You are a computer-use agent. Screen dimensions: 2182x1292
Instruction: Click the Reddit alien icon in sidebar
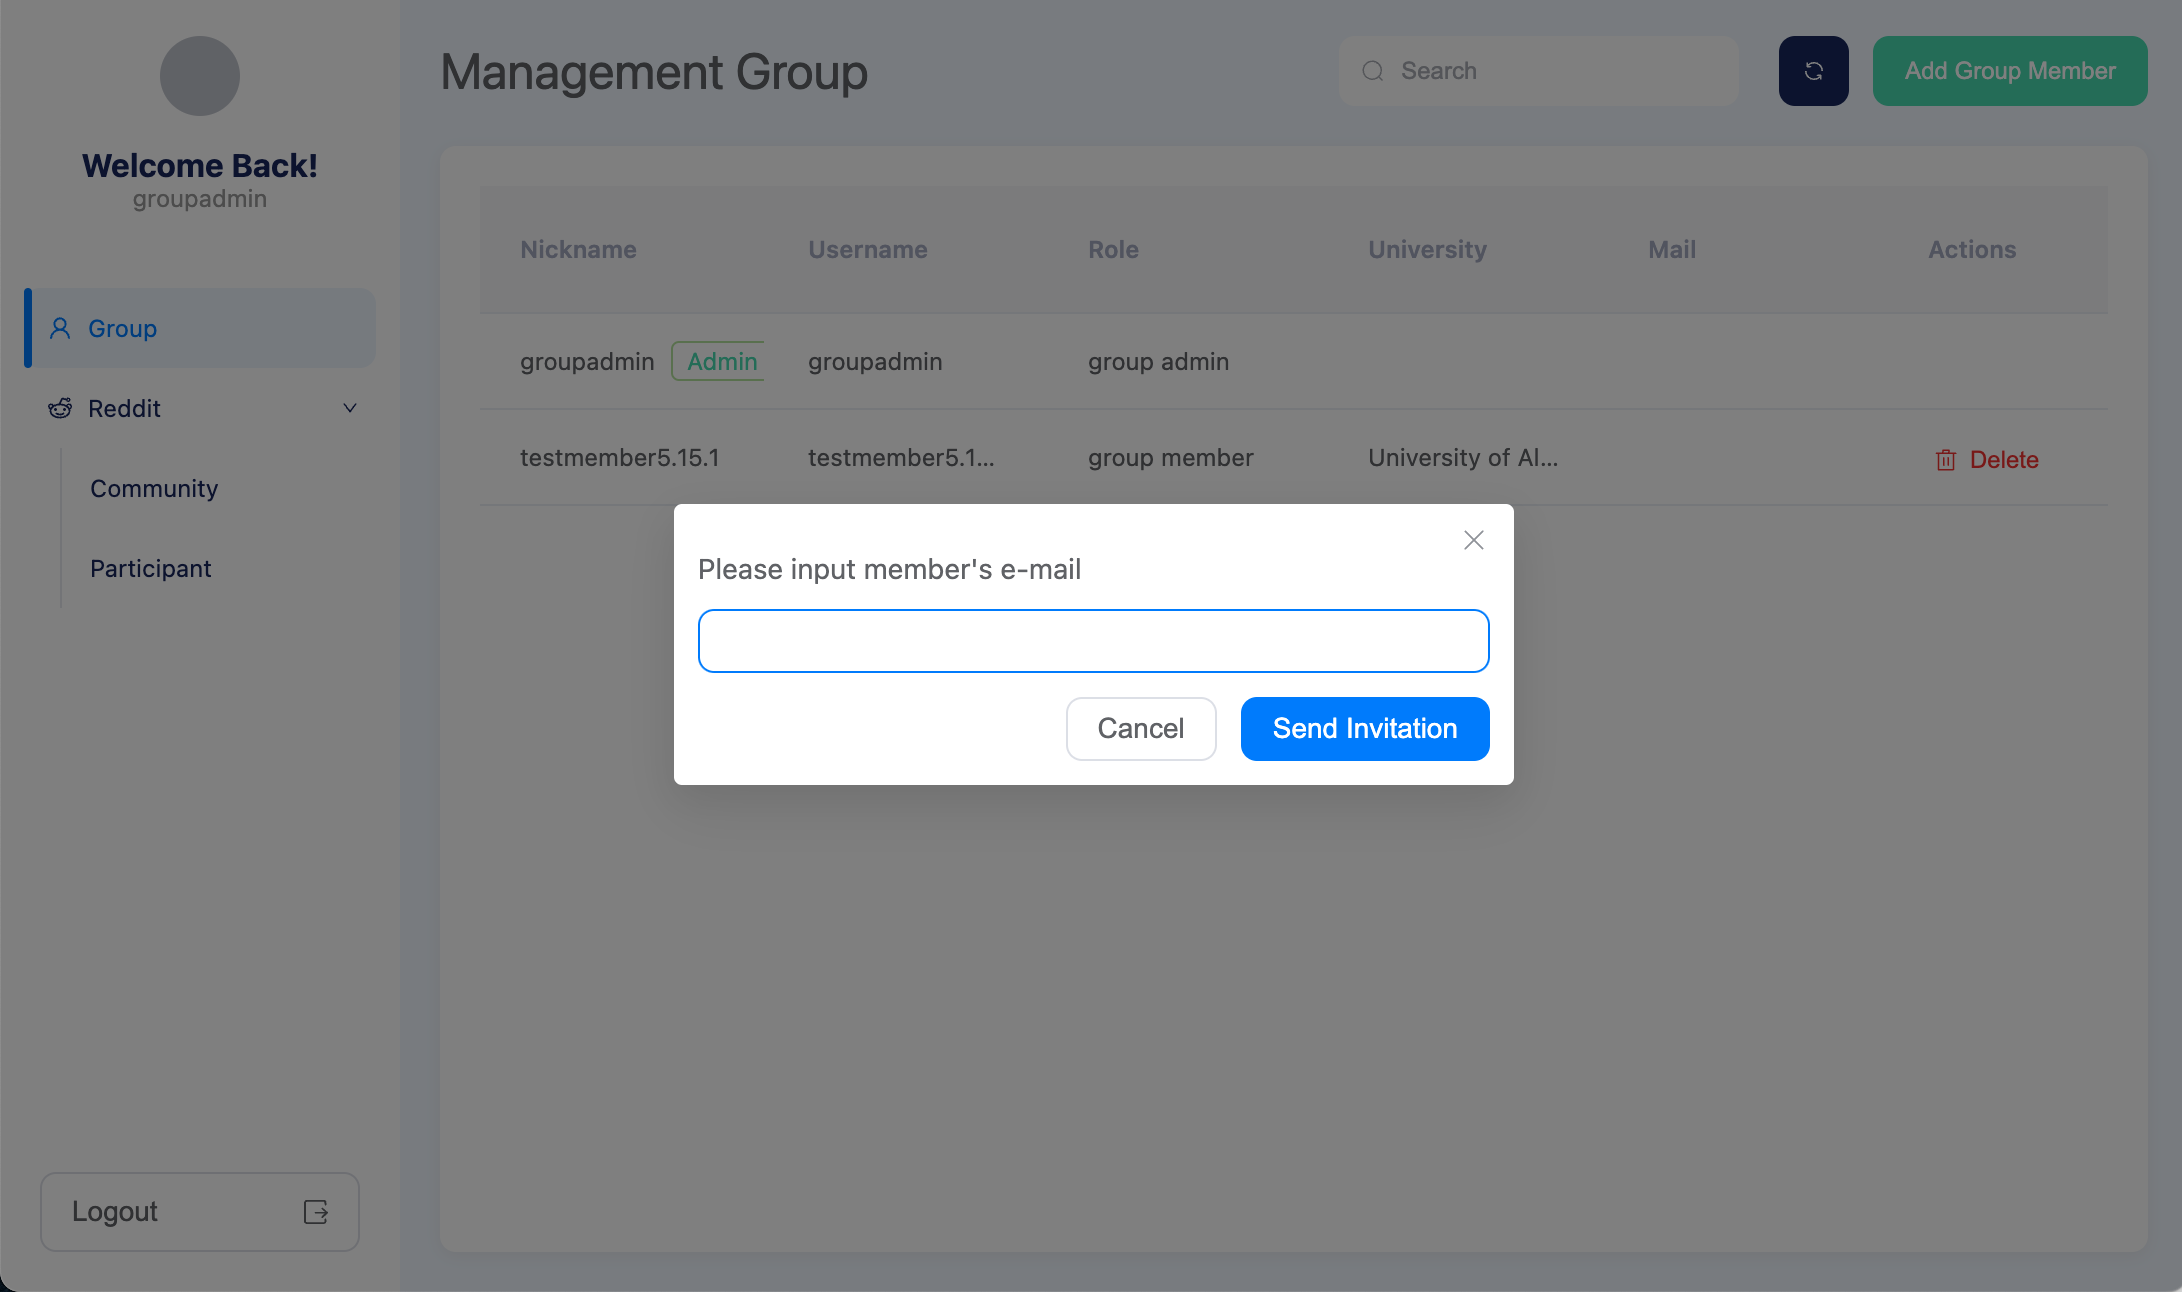60,408
